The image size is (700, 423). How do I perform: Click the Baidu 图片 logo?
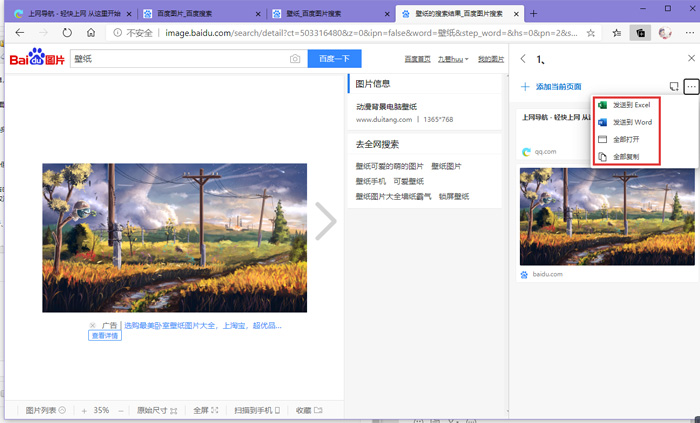coord(38,58)
